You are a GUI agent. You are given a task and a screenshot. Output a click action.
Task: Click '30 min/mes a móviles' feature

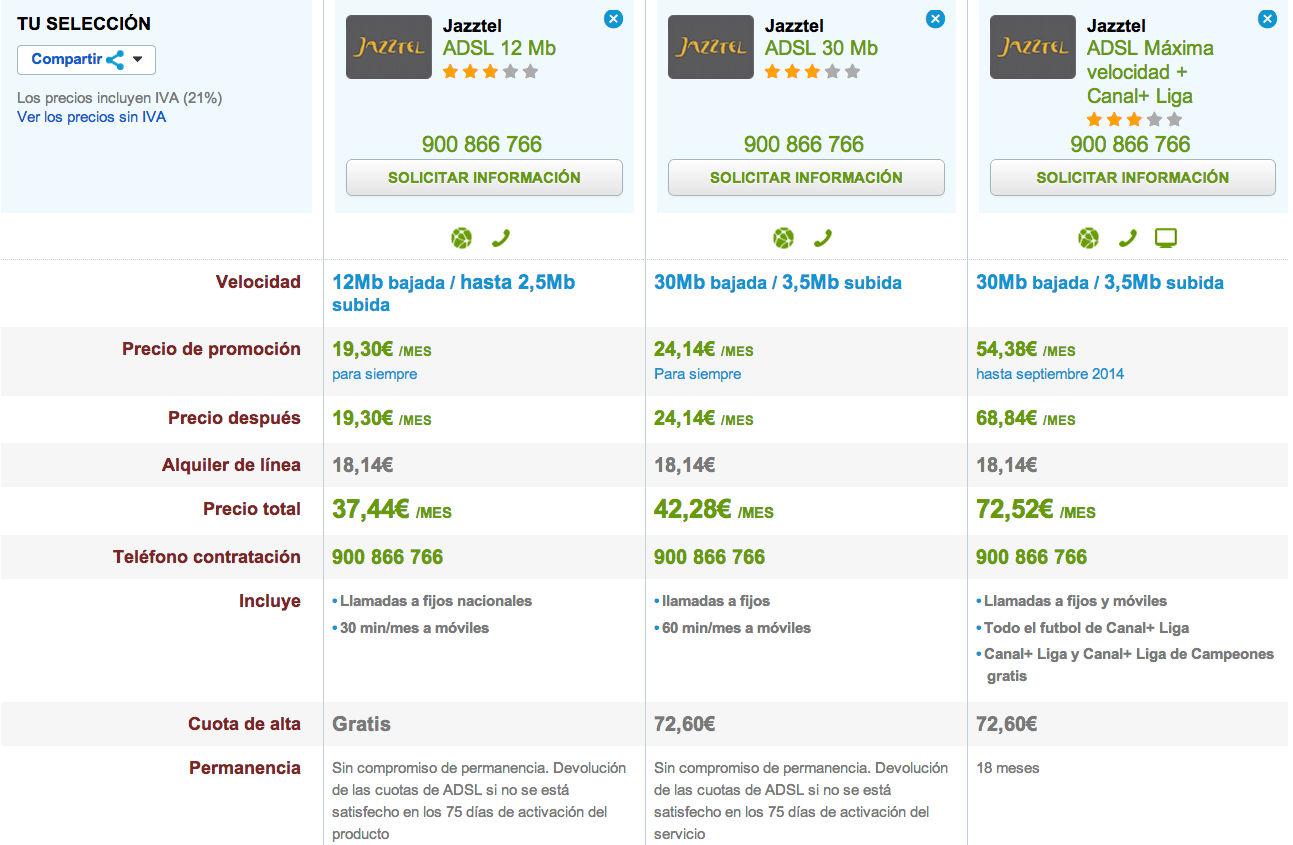(414, 628)
